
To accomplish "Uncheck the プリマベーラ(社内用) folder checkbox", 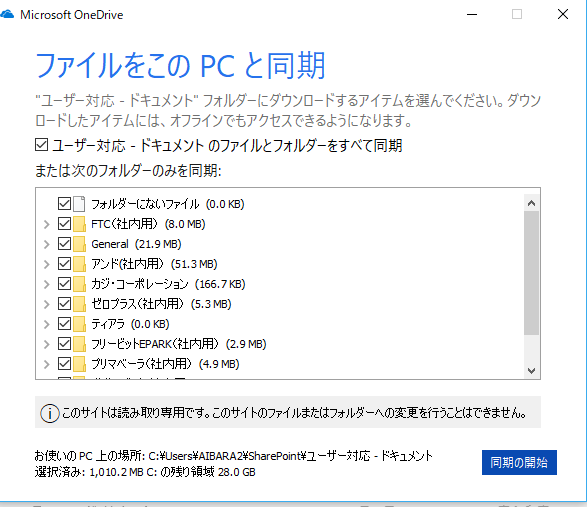I will (x=64, y=364).
